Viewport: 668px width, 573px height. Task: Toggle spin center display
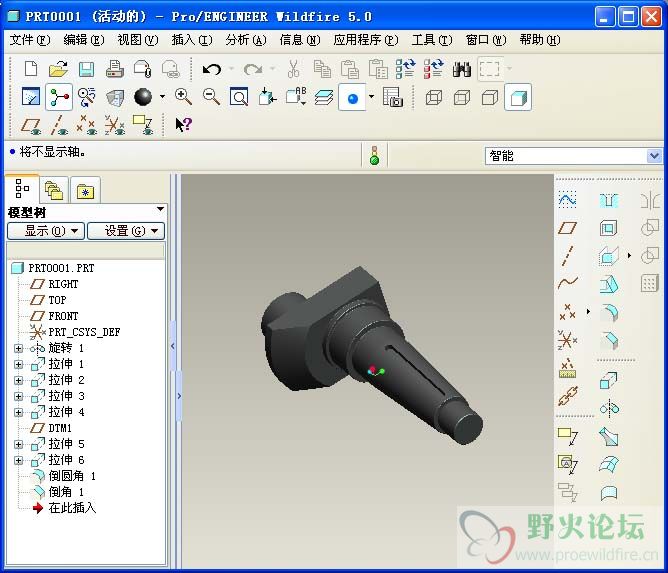tap(59, 98)
